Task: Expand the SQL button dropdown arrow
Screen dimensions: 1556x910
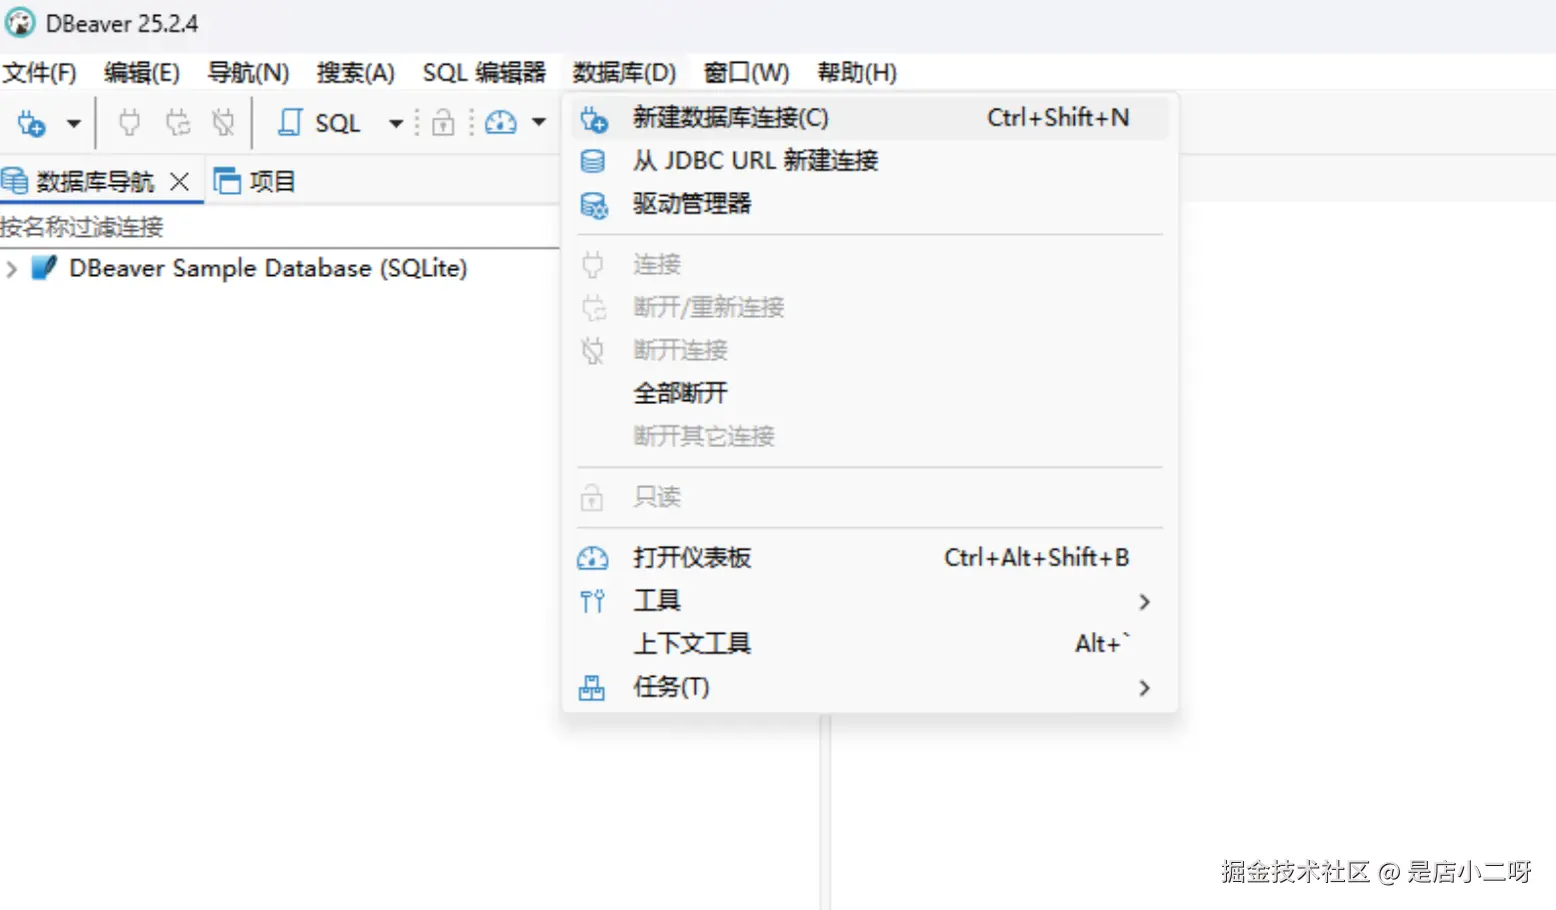Action: pyautogui.click(x=396, y=124)
